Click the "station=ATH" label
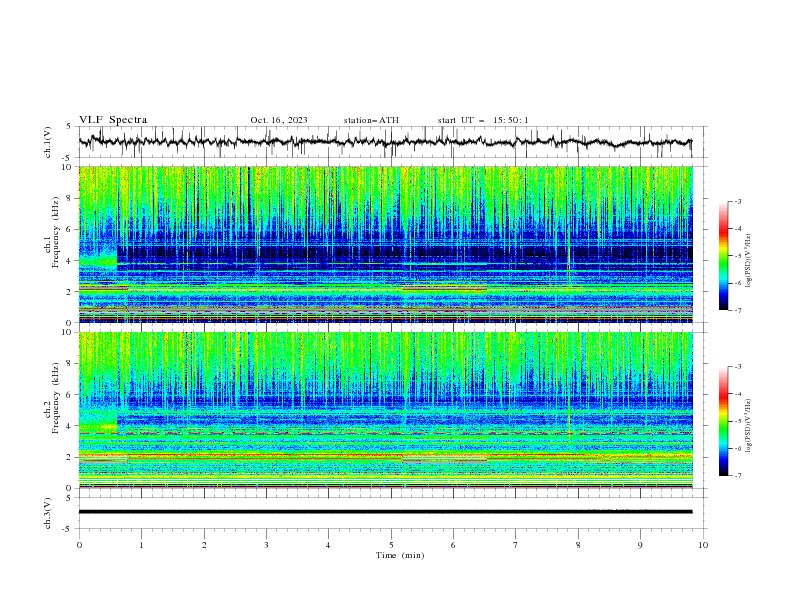Viewport: 792px width, 612px height. pos(371,120)
